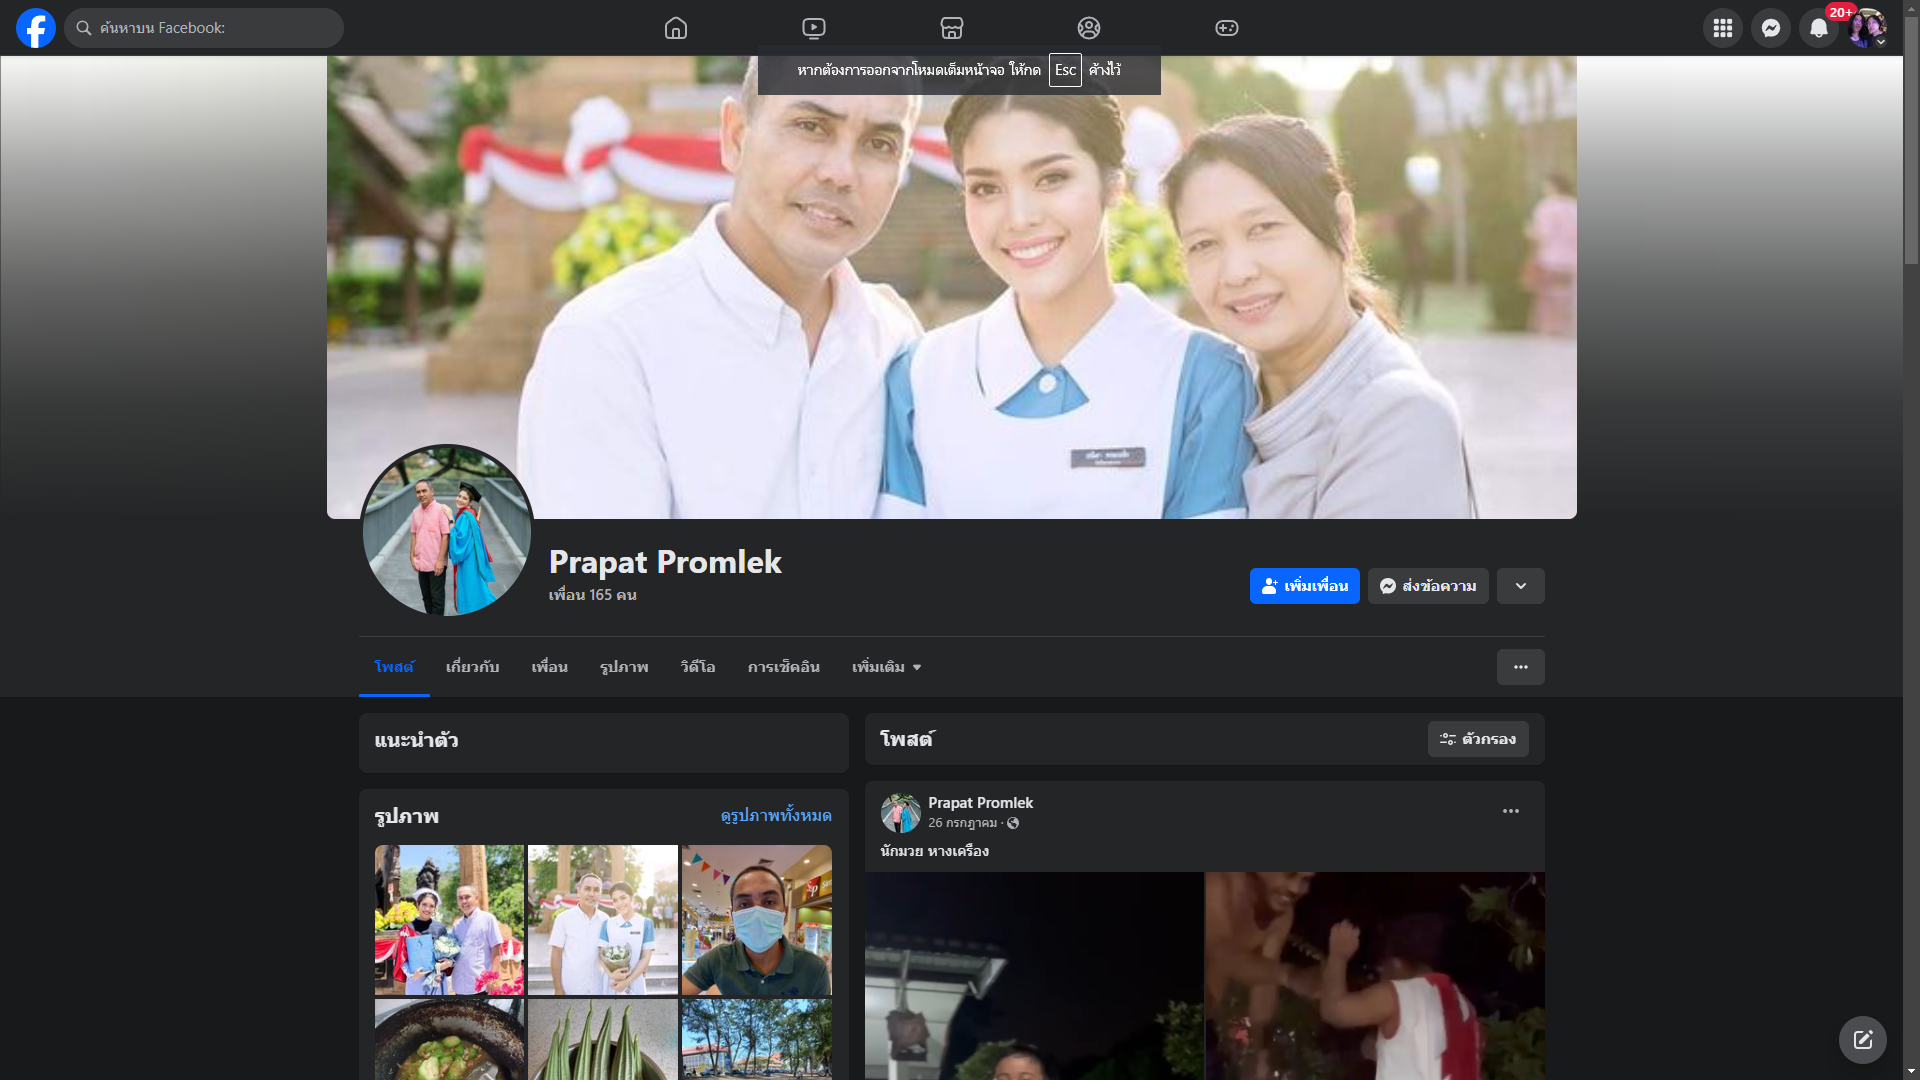Image resolution: width=1920 pixels, height=1080 pixels.
Task: Click the new message compose icon
Action: (x=1862, y=1040)
